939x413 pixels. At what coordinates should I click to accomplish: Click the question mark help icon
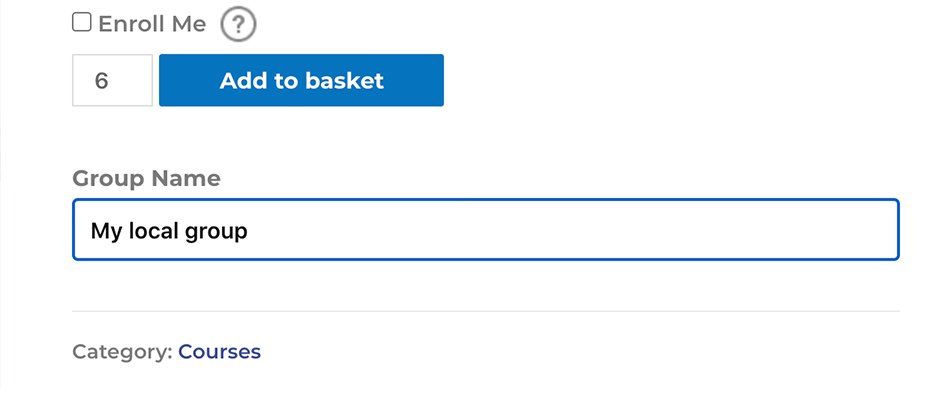pyautogui.click(x=238, y=25)
